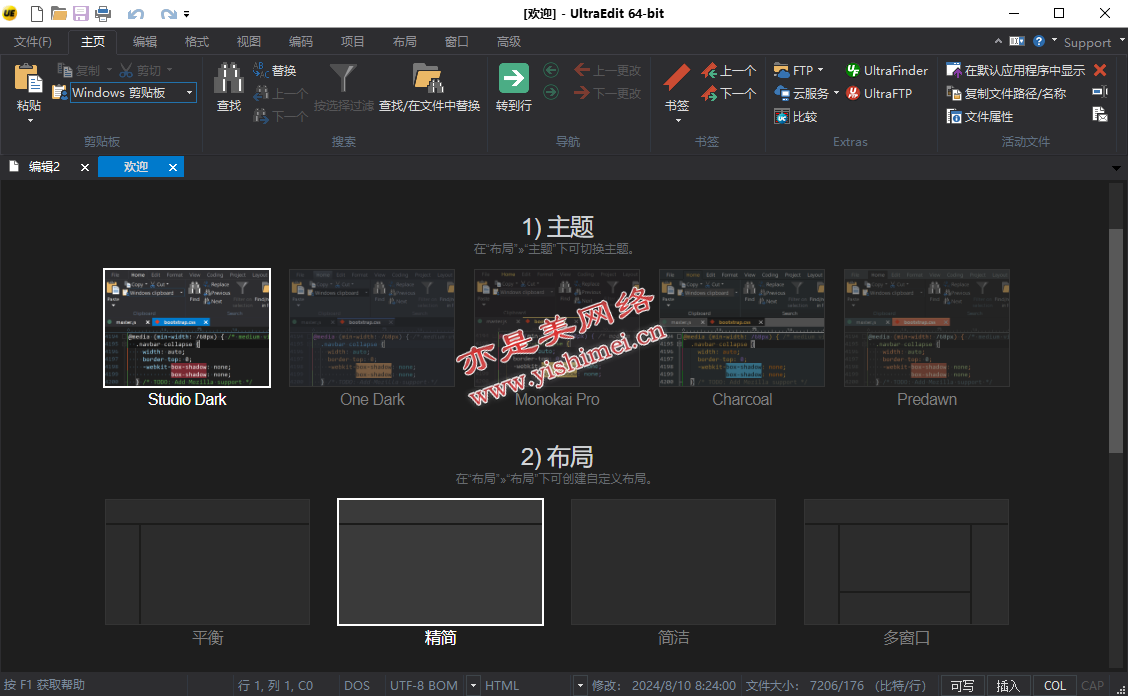Image resolution: width=1128 pixels, height=697 pixels.
Task: Click Show in default application (在默认应用程序中显示)
Action: [1015, 70]
